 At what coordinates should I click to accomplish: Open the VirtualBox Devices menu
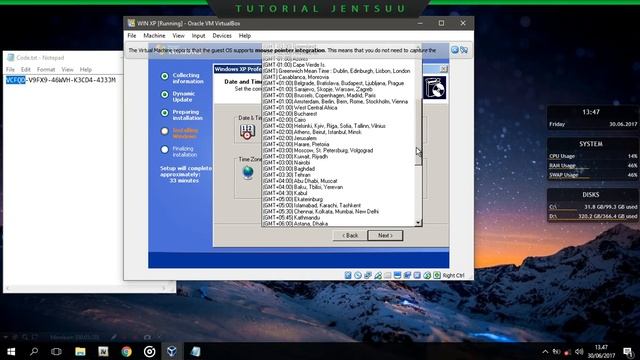coord(222,36)
